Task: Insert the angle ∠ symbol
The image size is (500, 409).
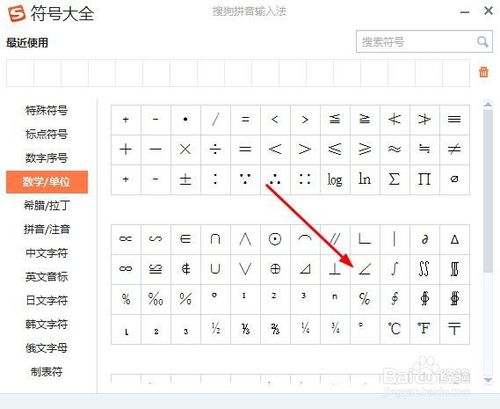Action: pyautogui.click(x=365, y=269)
